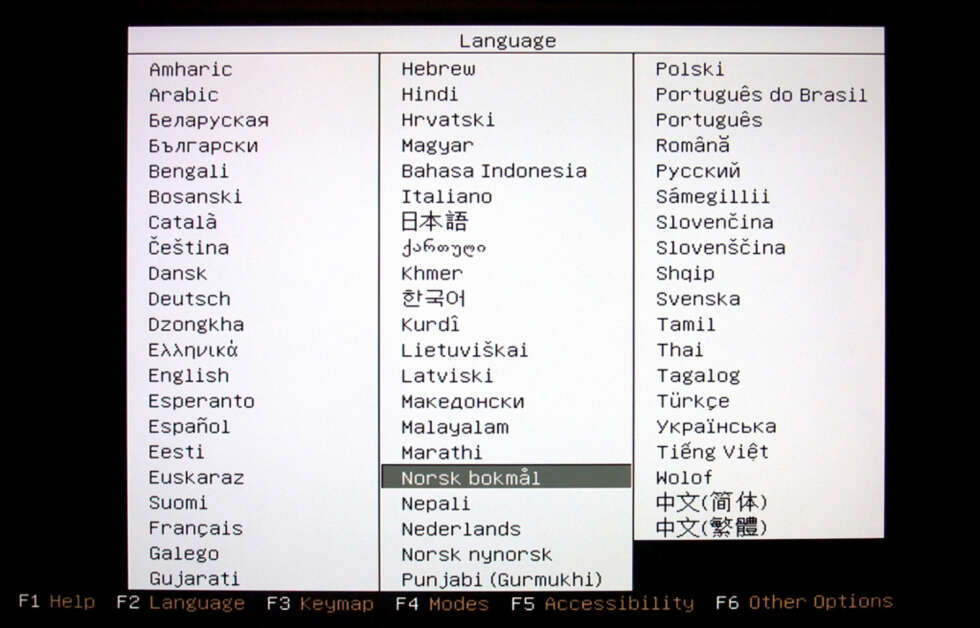
Task: Choose 中文(繁體) Traditional Chinese
Action: coord(711,527)
